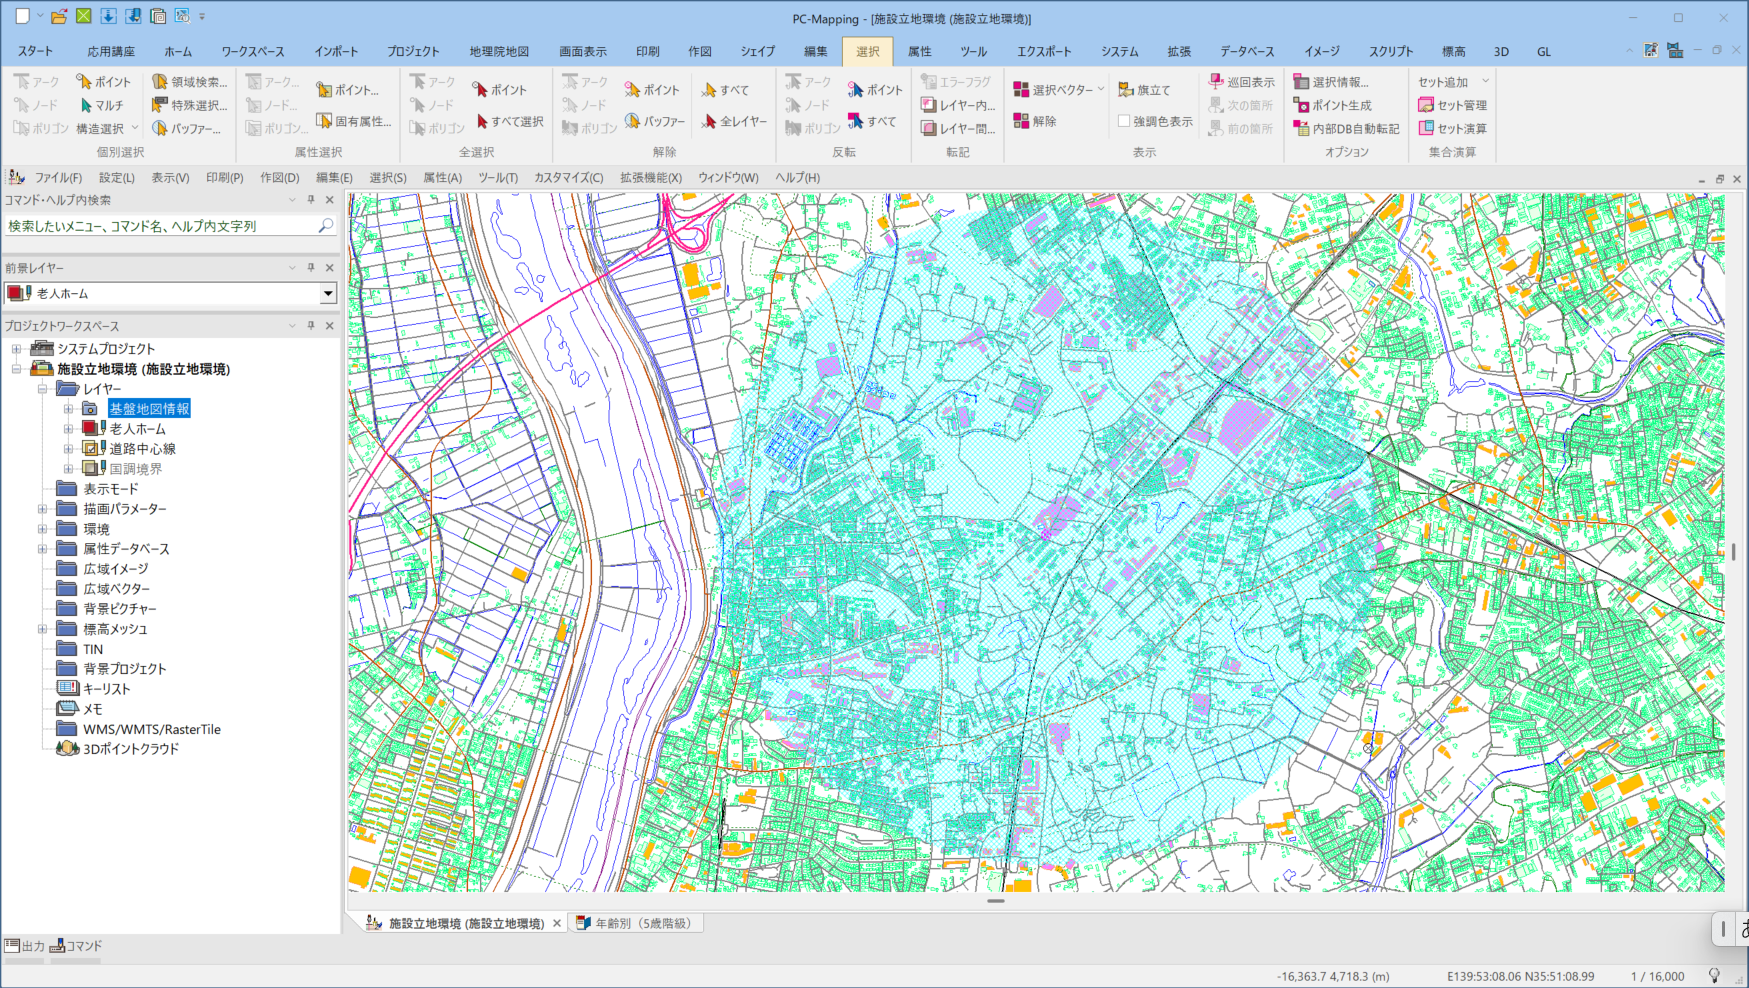The image size is (1749, 988).
Task: Click the 巡回表示 tour display icon
Action: (1216, 82)
